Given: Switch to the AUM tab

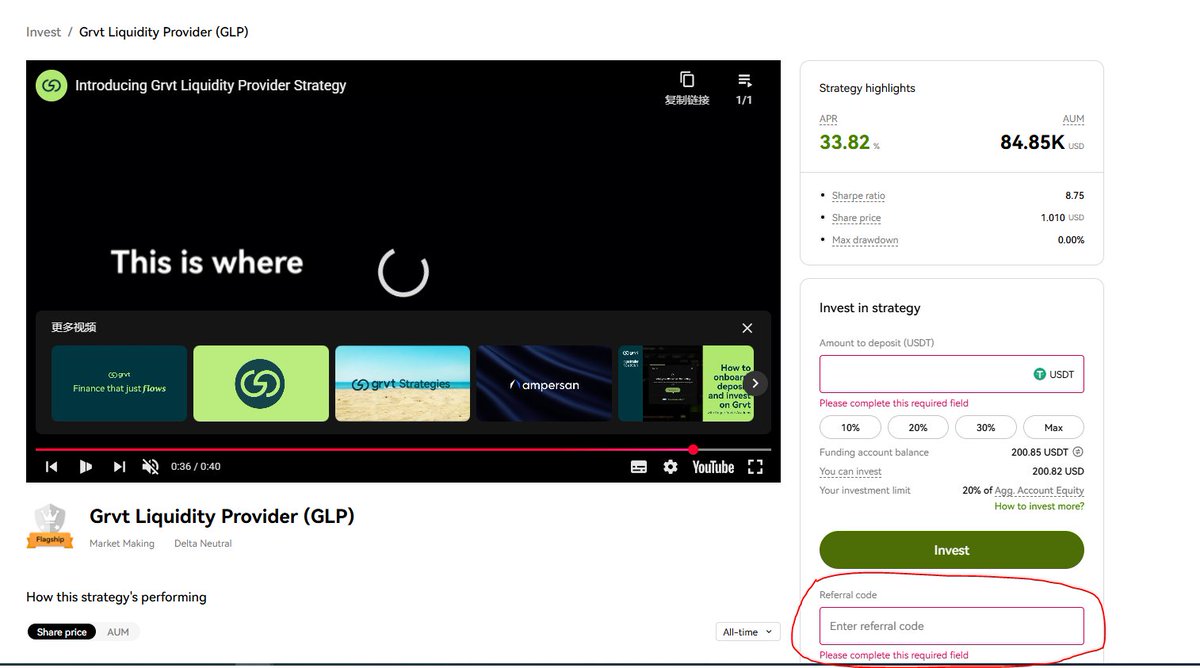Looking at the screenshot, I should (x=118, y=632).
